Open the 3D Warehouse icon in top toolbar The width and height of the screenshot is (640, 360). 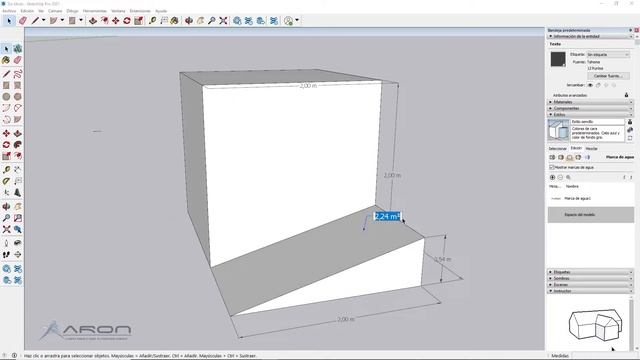(237, 20)
